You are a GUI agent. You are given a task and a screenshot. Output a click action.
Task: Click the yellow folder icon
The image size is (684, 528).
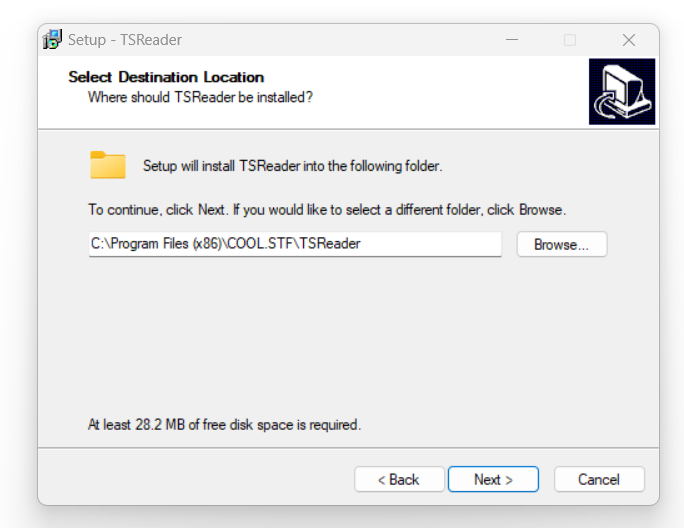click(108, 165)
